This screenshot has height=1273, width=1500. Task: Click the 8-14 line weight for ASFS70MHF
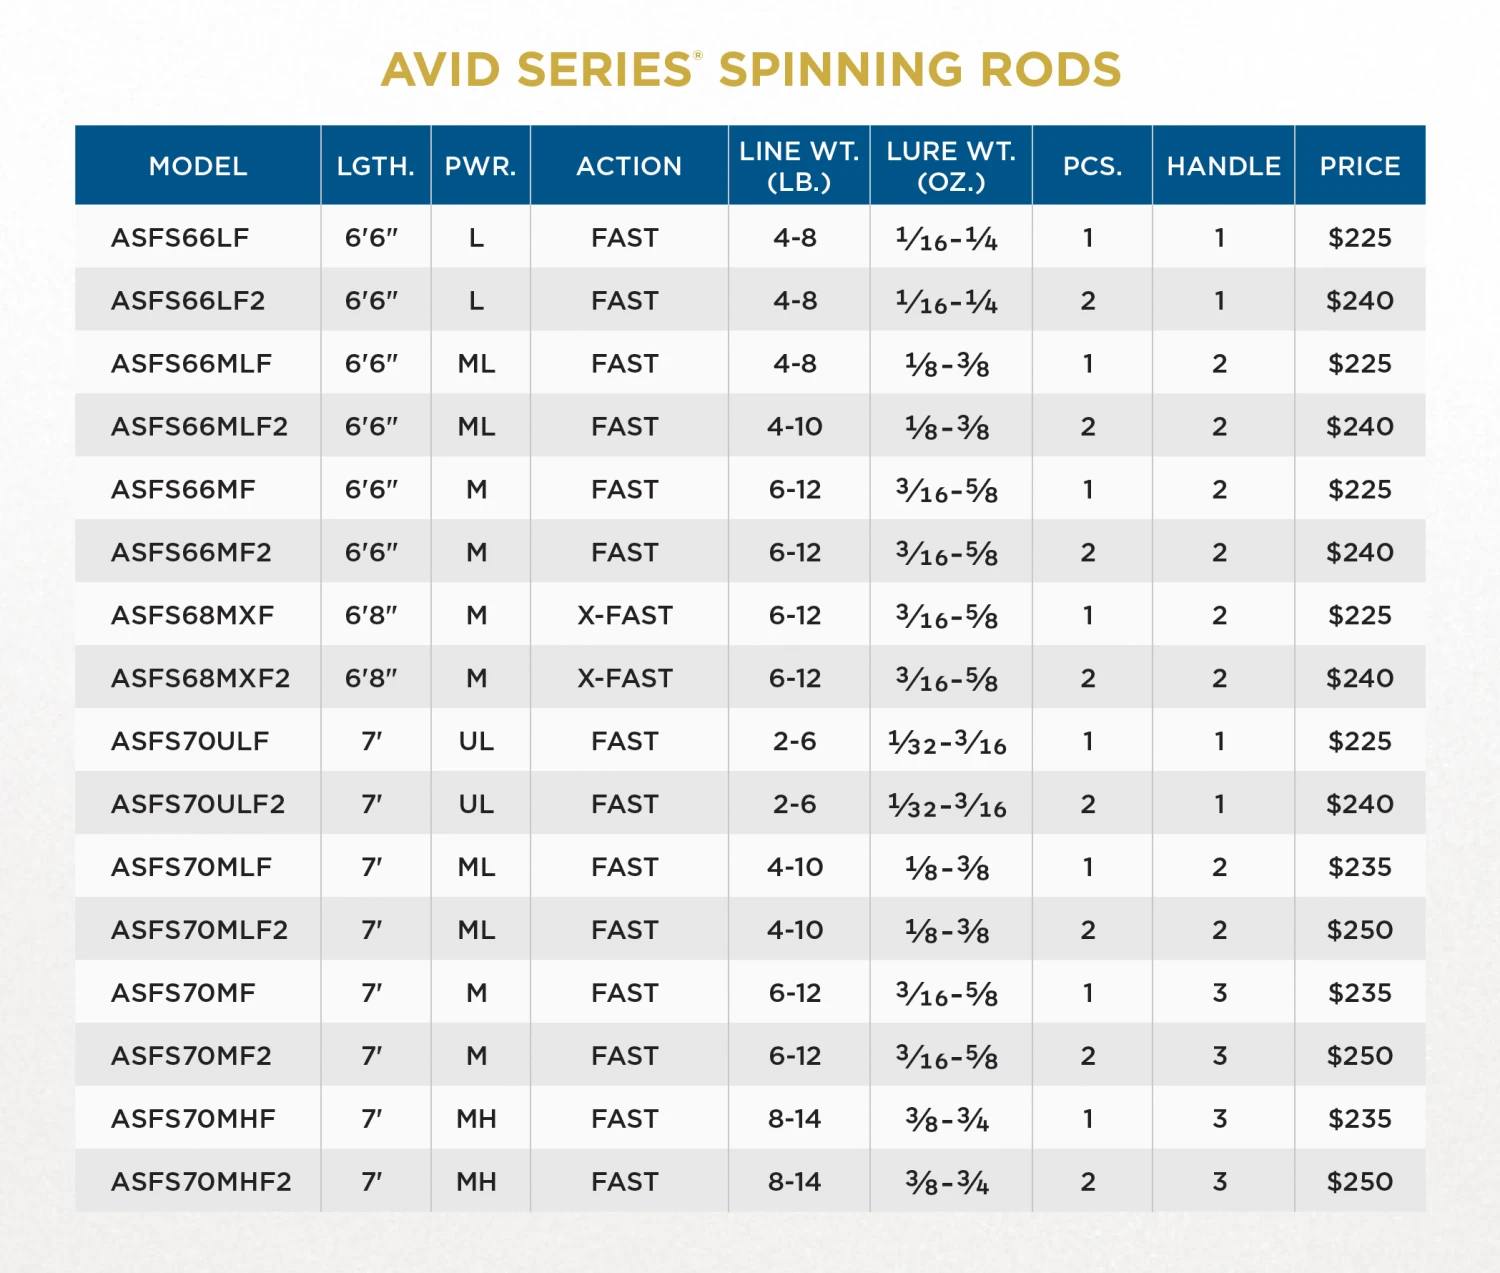point(795,1119)
